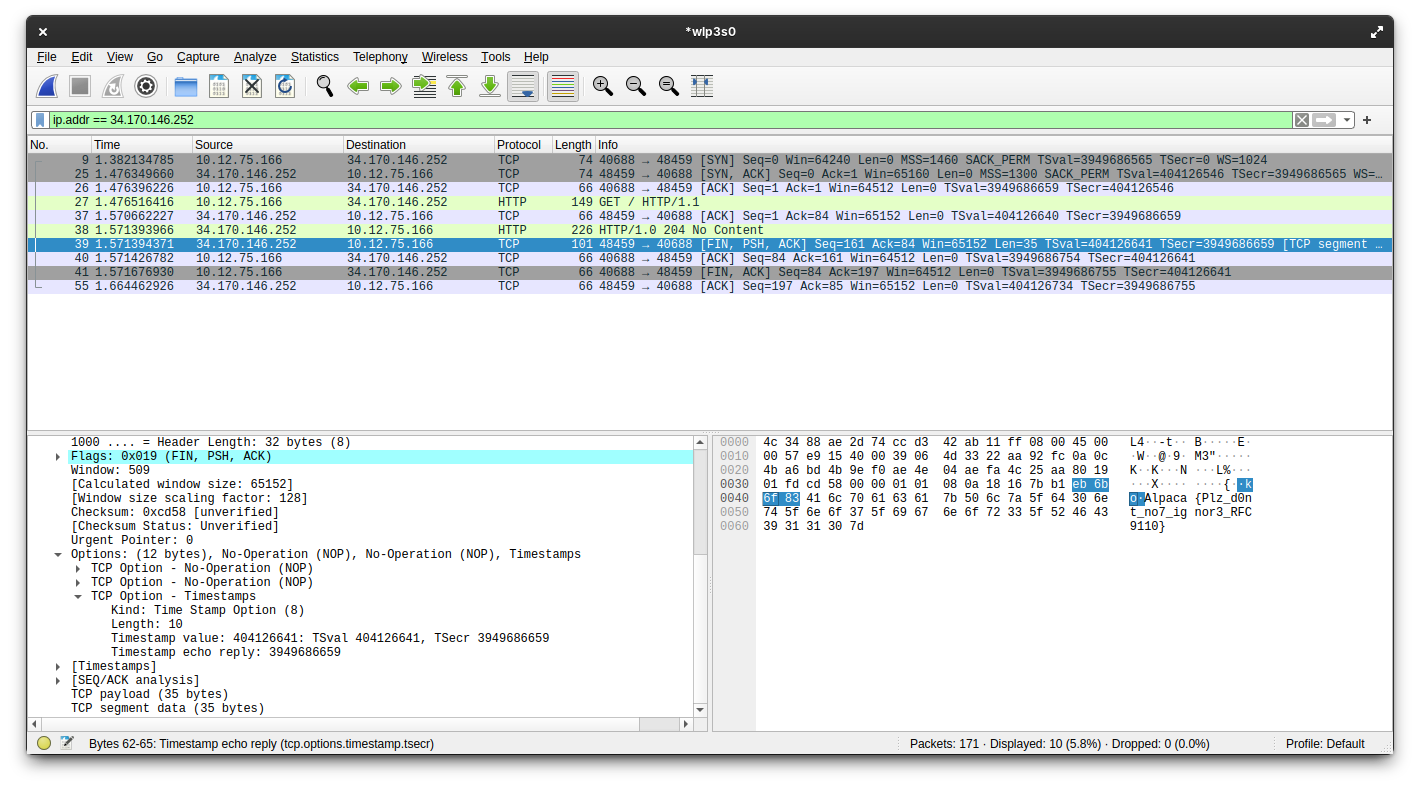Screen dimensions: 1420x794
Task: Open the Statistics menu
Action: click(315, 57)
